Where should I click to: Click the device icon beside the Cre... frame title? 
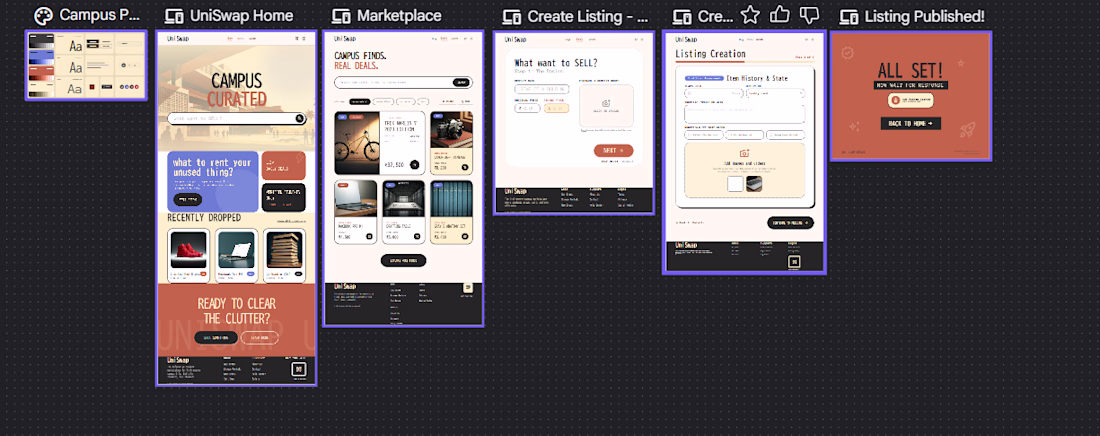click(x=682, y=16)
